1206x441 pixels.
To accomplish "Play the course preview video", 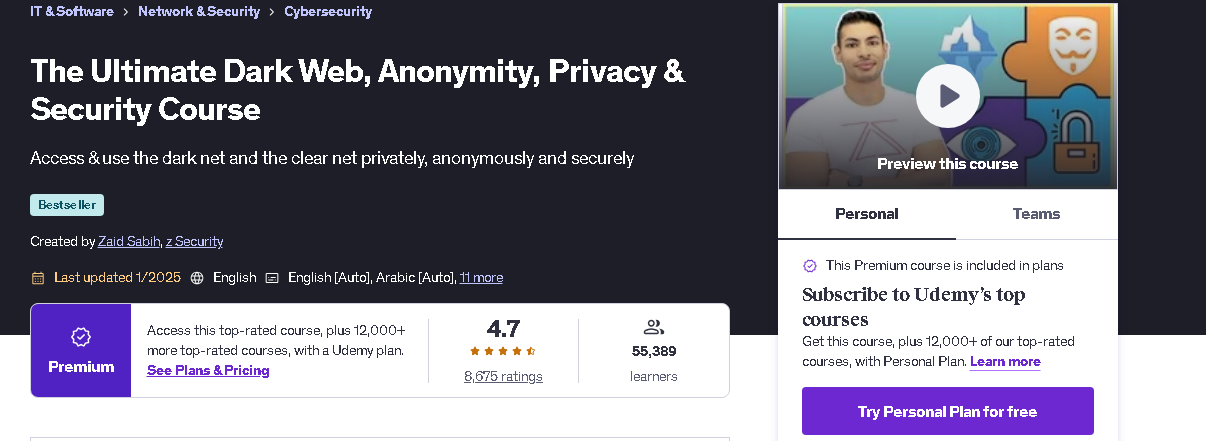I will (947, 96).
